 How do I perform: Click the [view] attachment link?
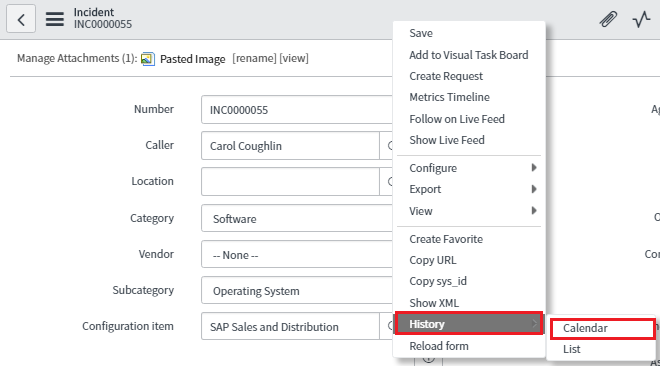click(x=294, y=58)
